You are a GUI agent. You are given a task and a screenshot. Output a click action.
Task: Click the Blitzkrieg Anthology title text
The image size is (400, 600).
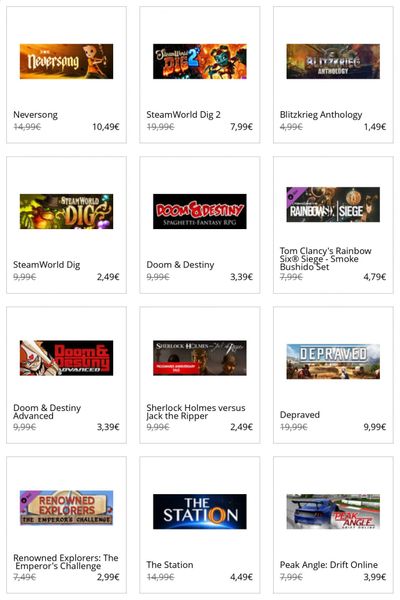tap(321, 115)
